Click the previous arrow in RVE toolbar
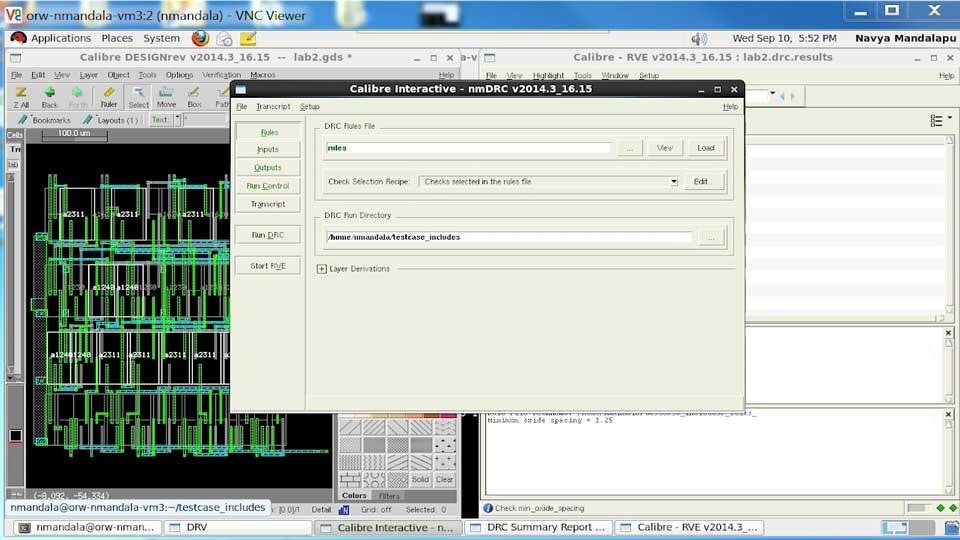960x540 pixels. click(x=782, y=96)
